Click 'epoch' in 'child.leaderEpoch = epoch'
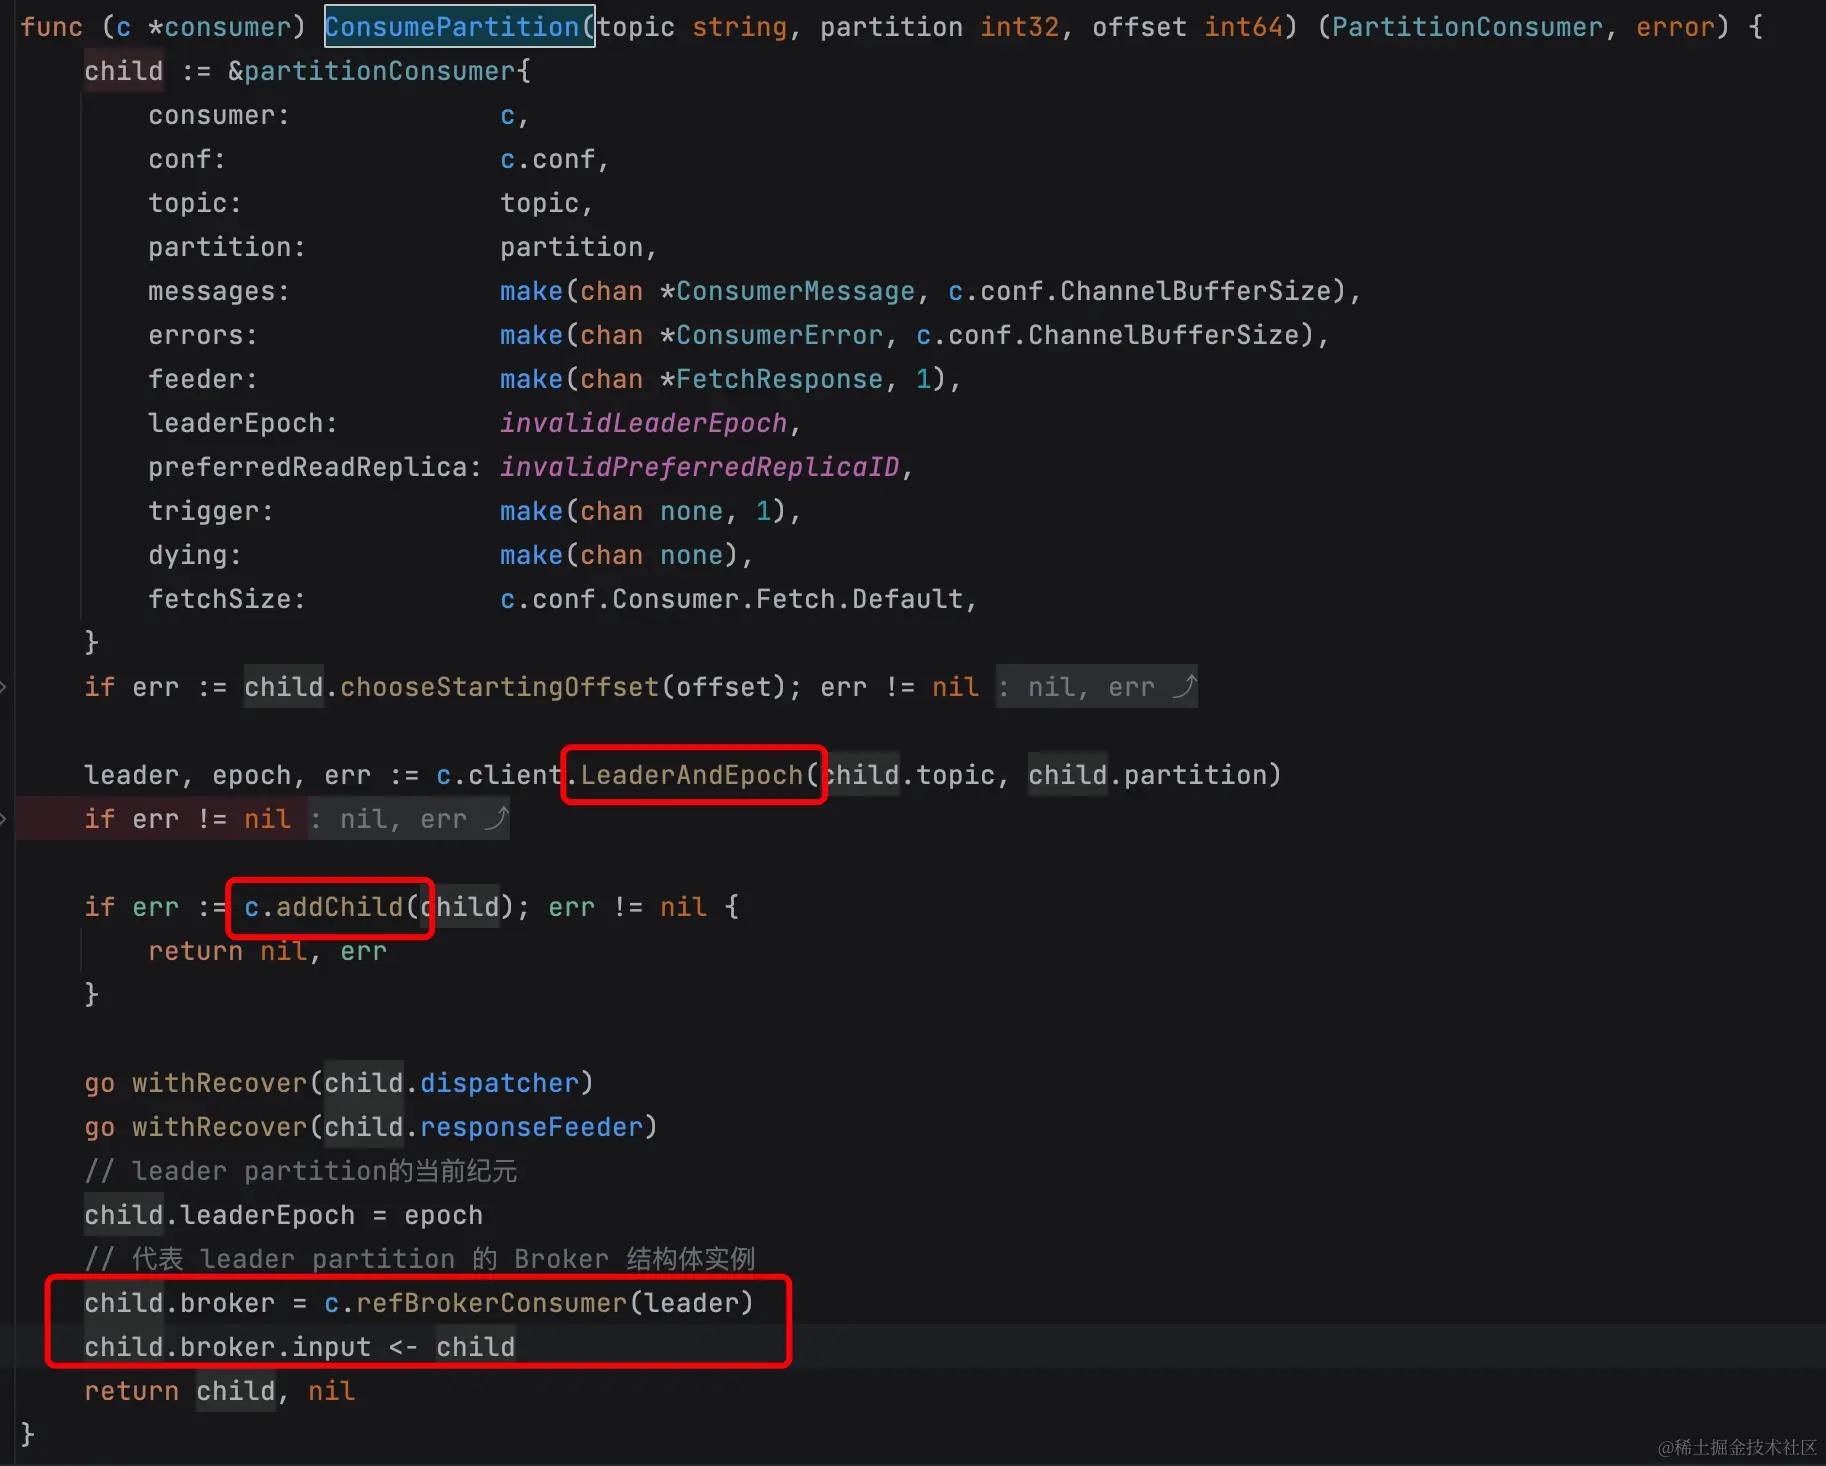Screen dimensions: 1826x1466 (x=443, y=1215)
